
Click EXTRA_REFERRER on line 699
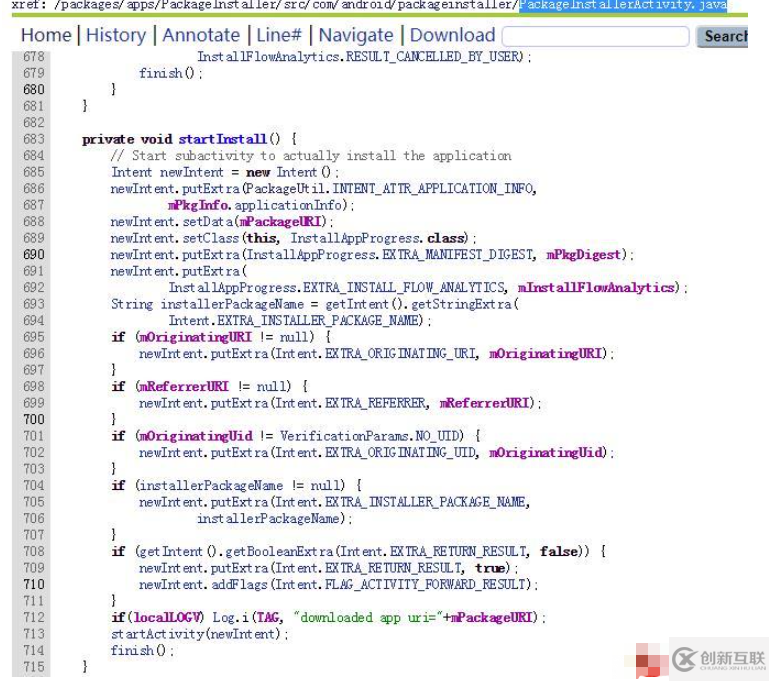click(375, 403)
